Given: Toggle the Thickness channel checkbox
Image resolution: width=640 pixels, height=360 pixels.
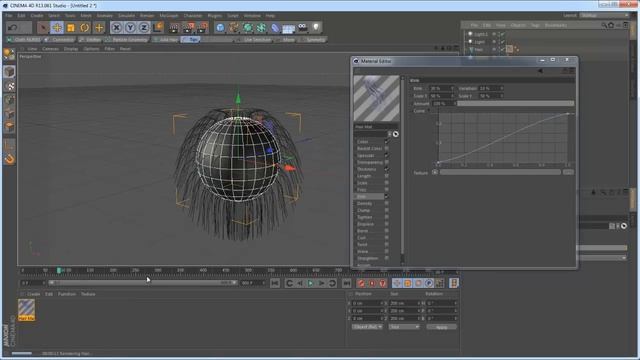Looking at the screenshot, I should 386,169.
